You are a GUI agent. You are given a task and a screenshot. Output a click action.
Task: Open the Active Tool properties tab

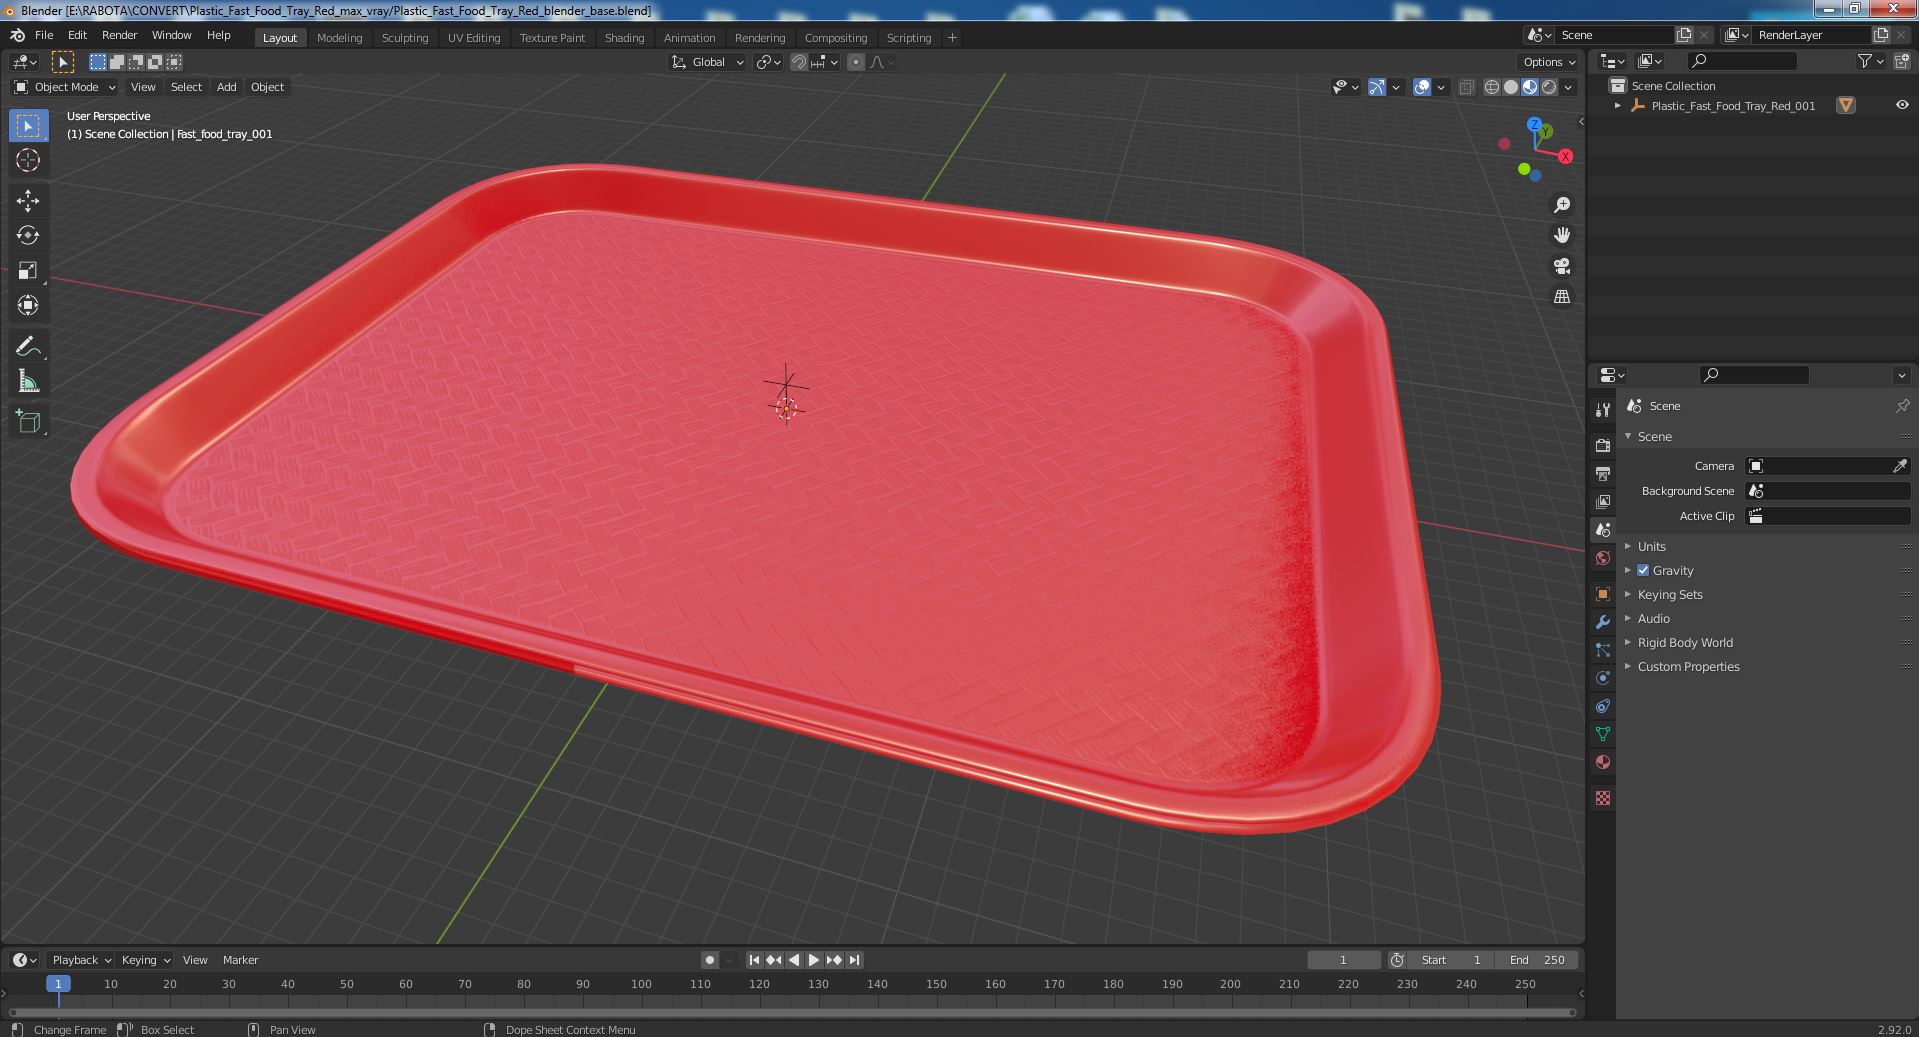(x=1603, y=410)
